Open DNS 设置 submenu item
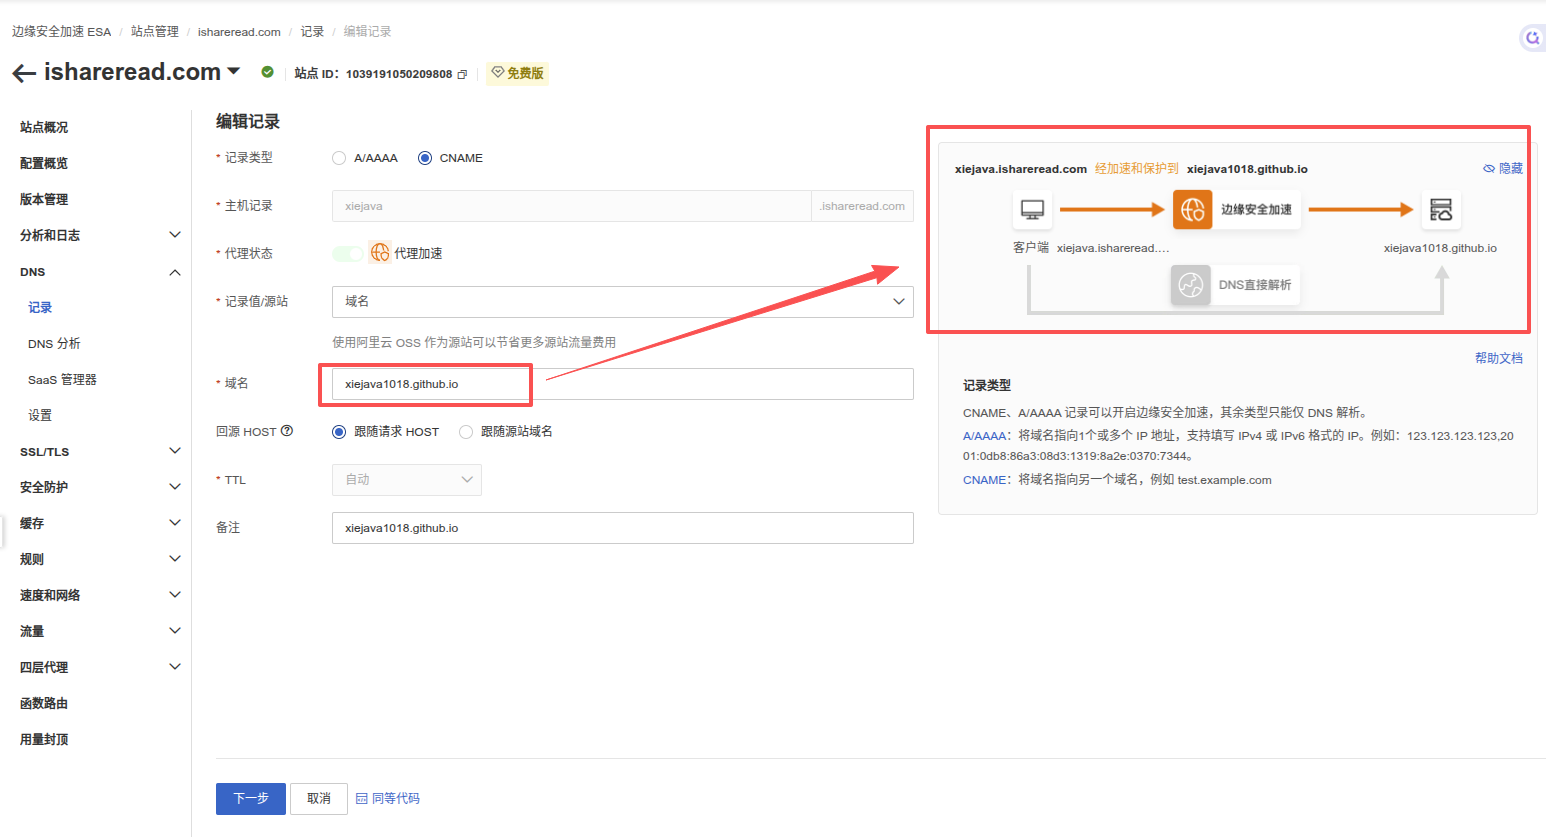Image resolution: width=1546 pixels, height=837 pixels. click(x=40, y=415)
